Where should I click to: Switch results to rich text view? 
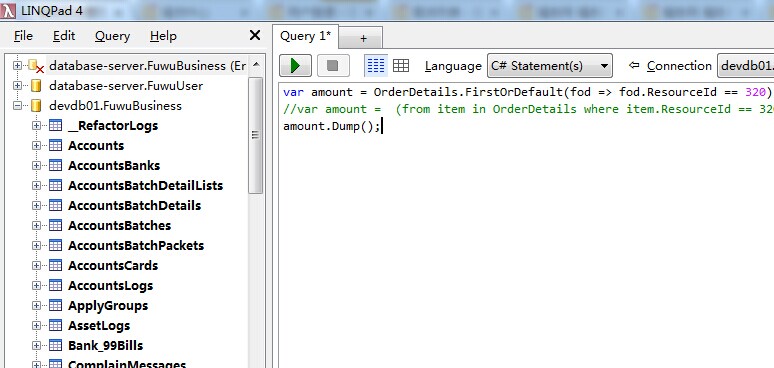[x=376, y=66]
